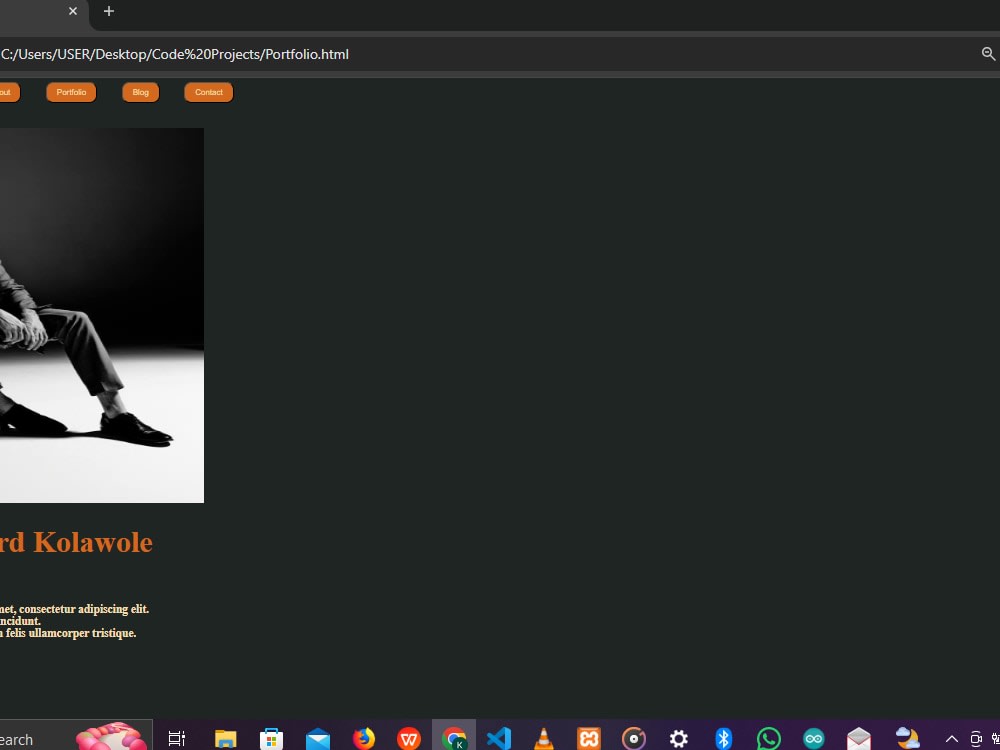Click the text 'felis ullamcorper tristique.'
The image size is (1000, 750).
point(71,633)
